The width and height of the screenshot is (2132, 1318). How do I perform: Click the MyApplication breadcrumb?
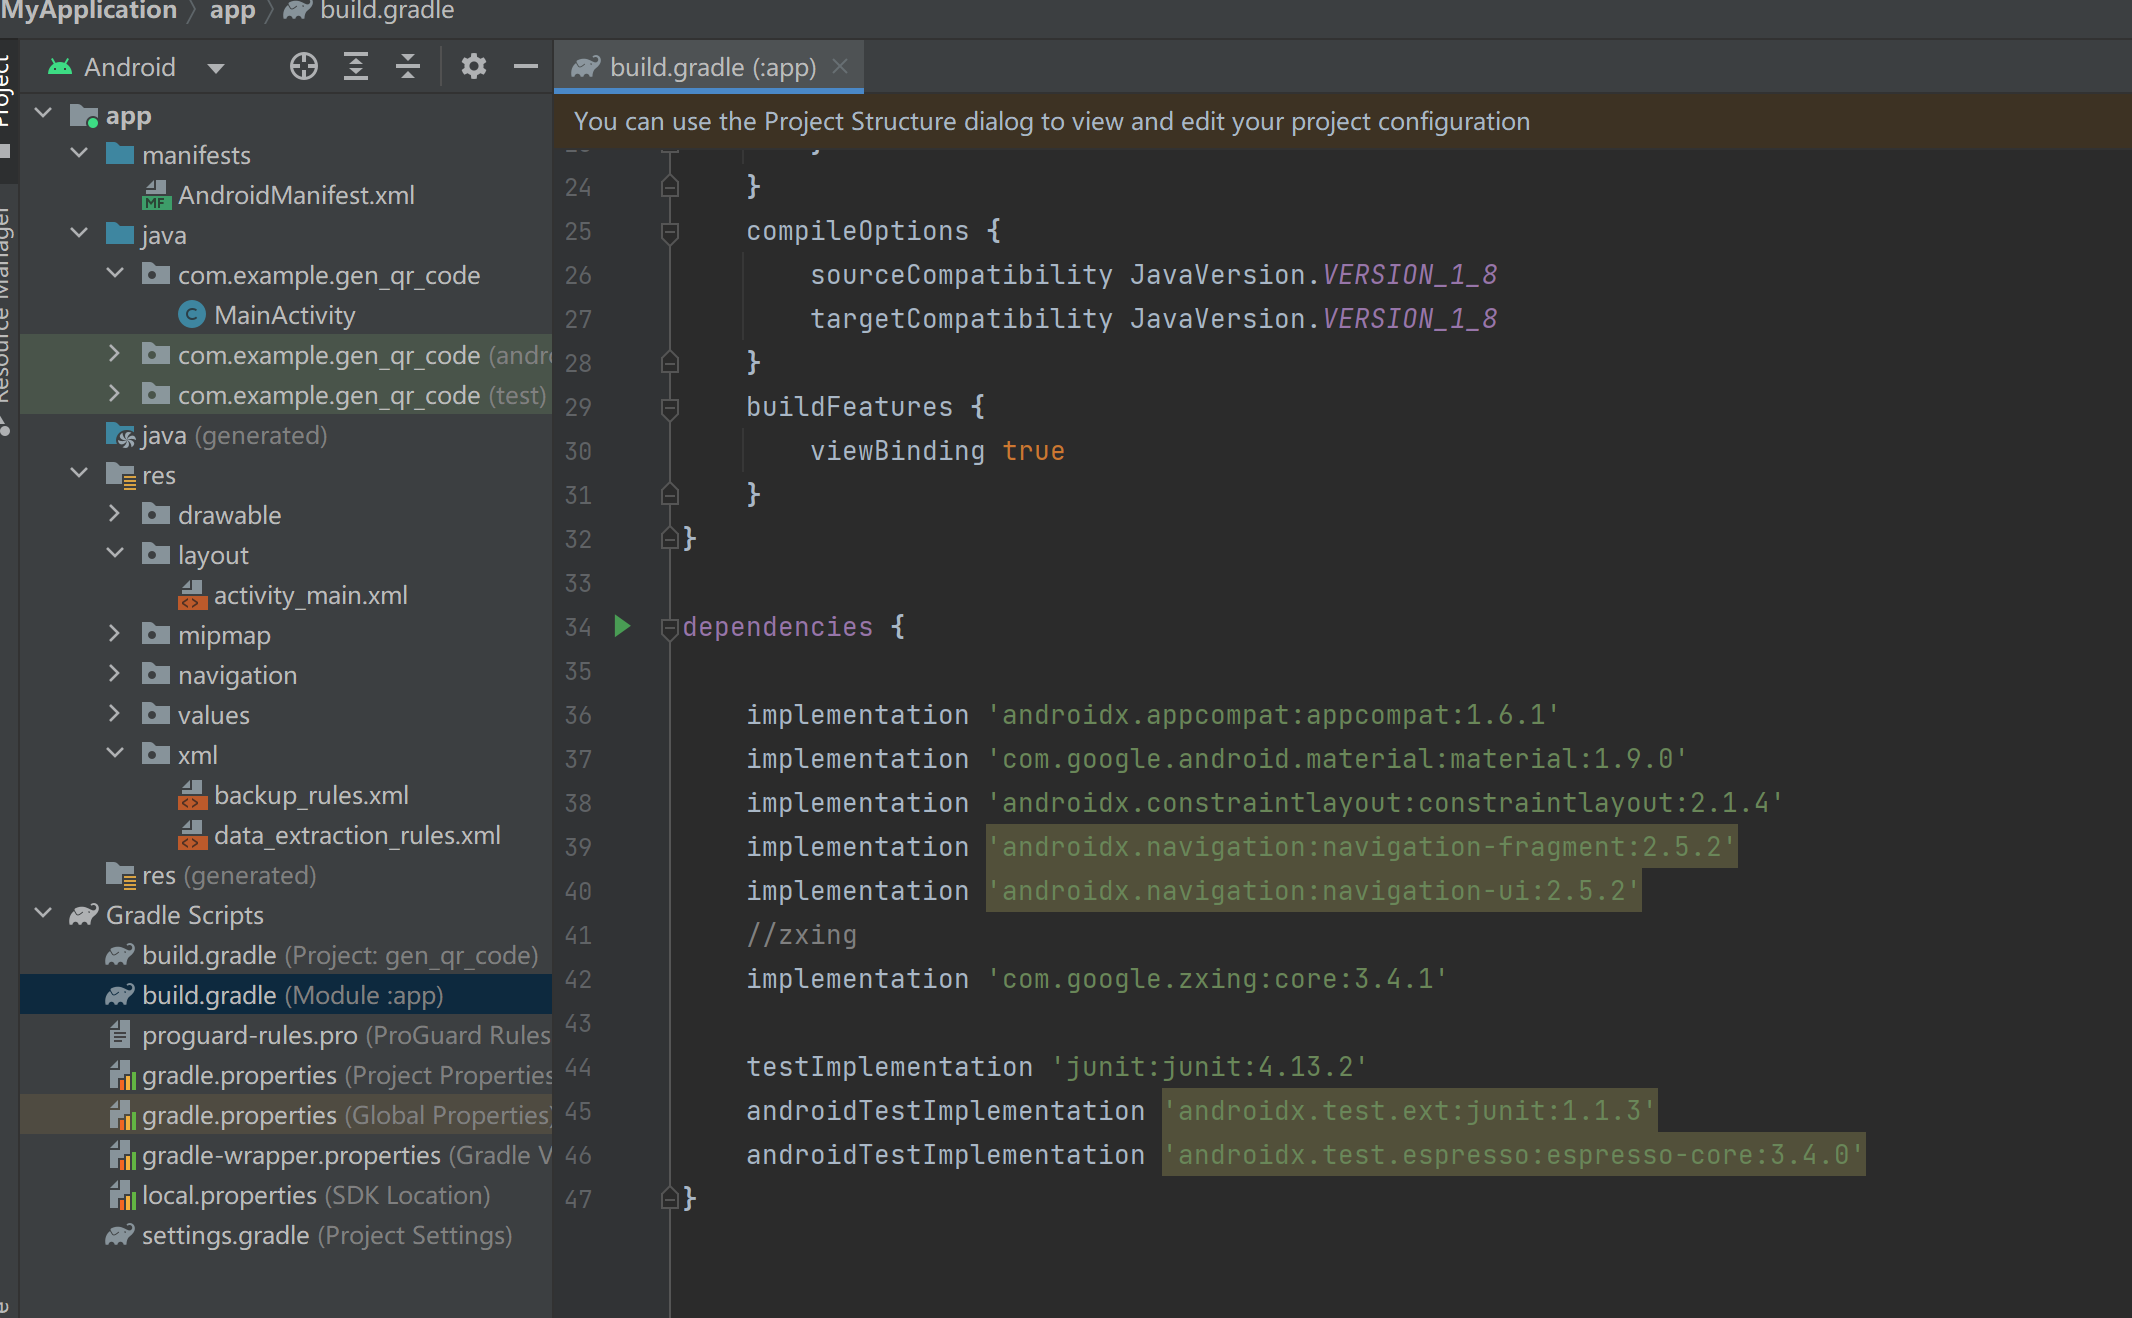(88, 11)
